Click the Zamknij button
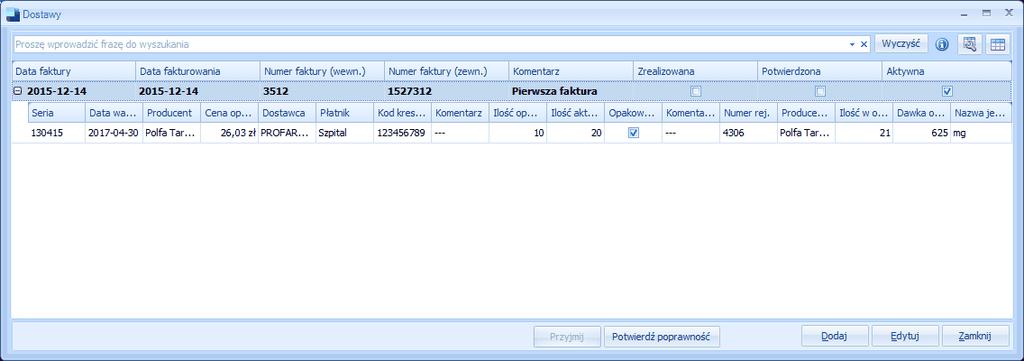This screenshot has height=361, width=1024. pyautogui.click(x=975, y=337)
